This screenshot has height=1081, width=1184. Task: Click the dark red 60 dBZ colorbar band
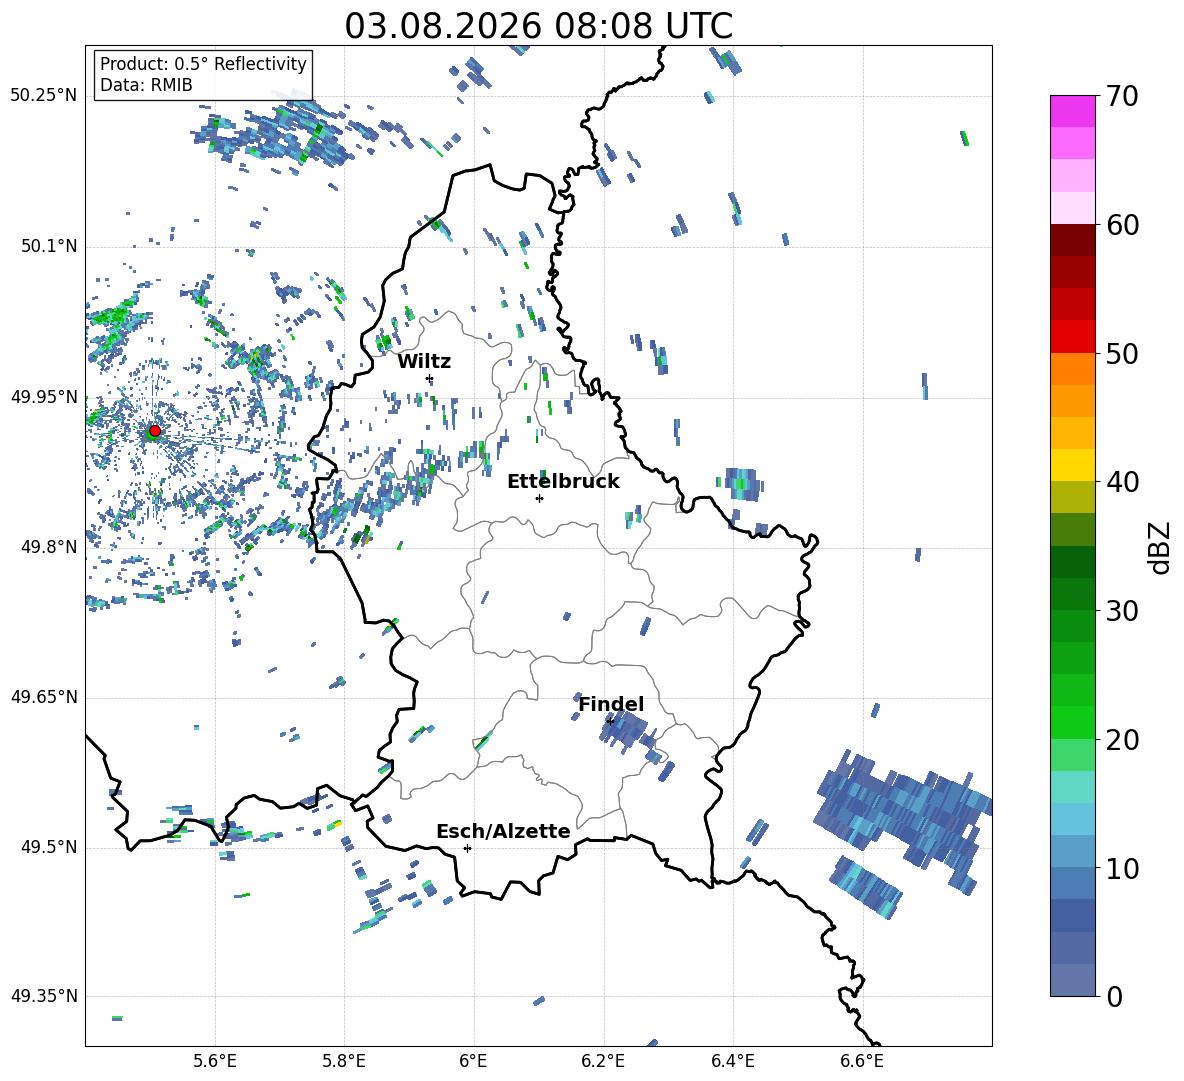point(1072,240)
